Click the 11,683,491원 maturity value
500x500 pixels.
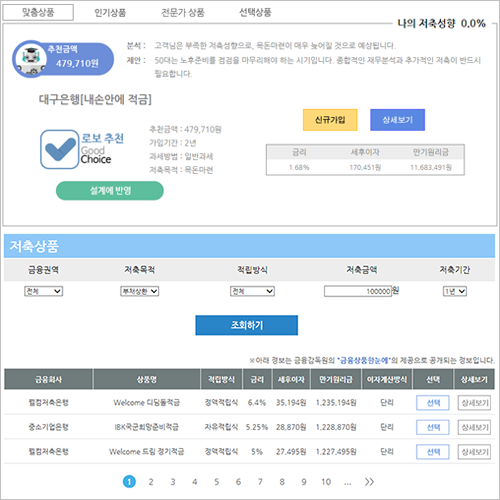(431, 167)
